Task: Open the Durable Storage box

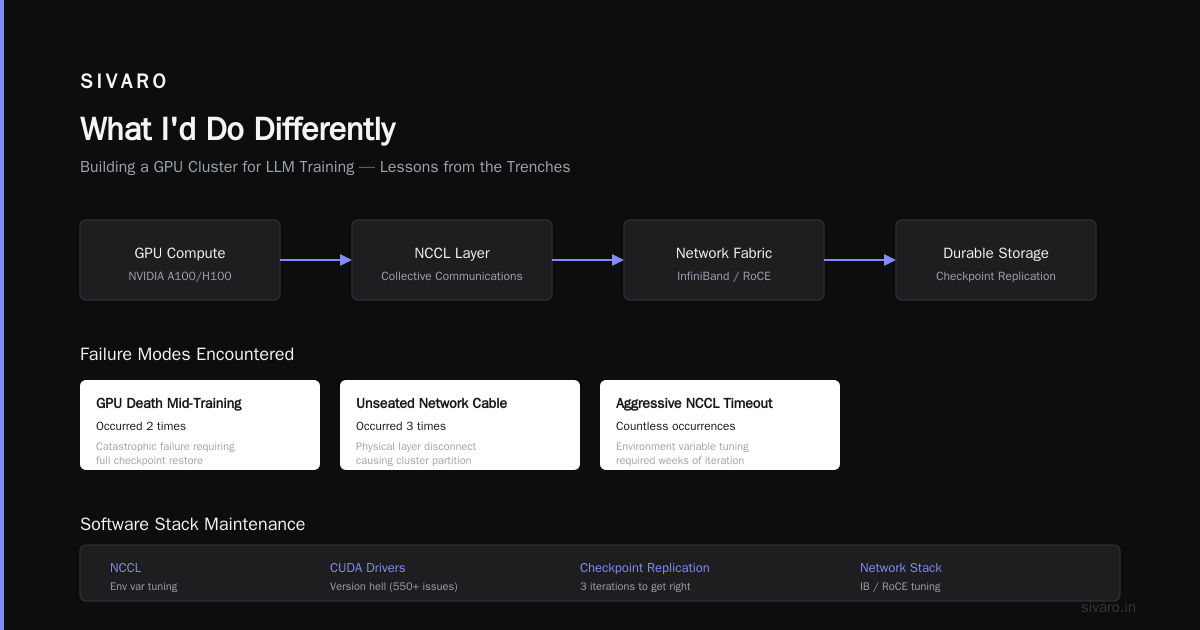Action: click(x=996, y=260)
